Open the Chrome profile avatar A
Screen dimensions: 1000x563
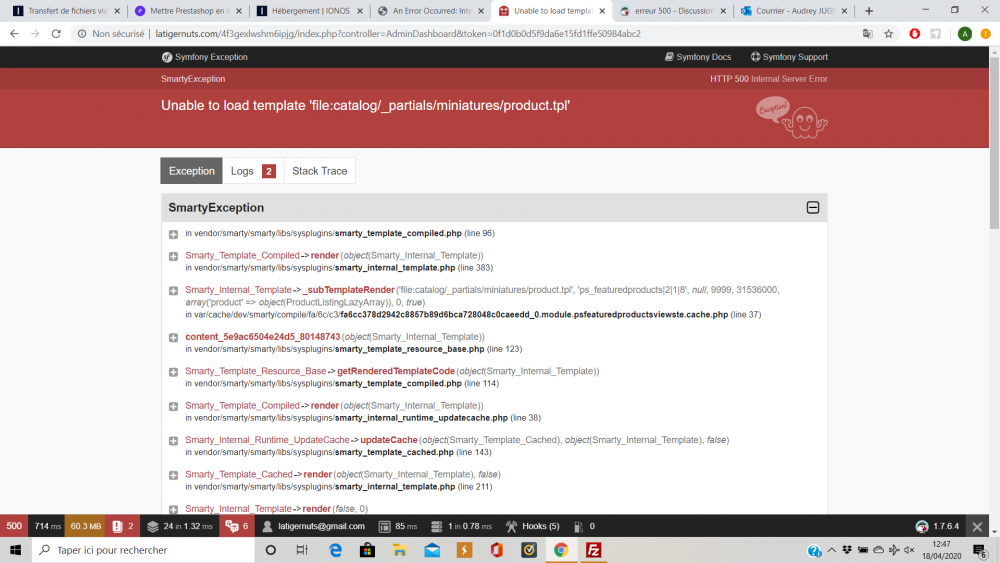click(x=965, y=34)
